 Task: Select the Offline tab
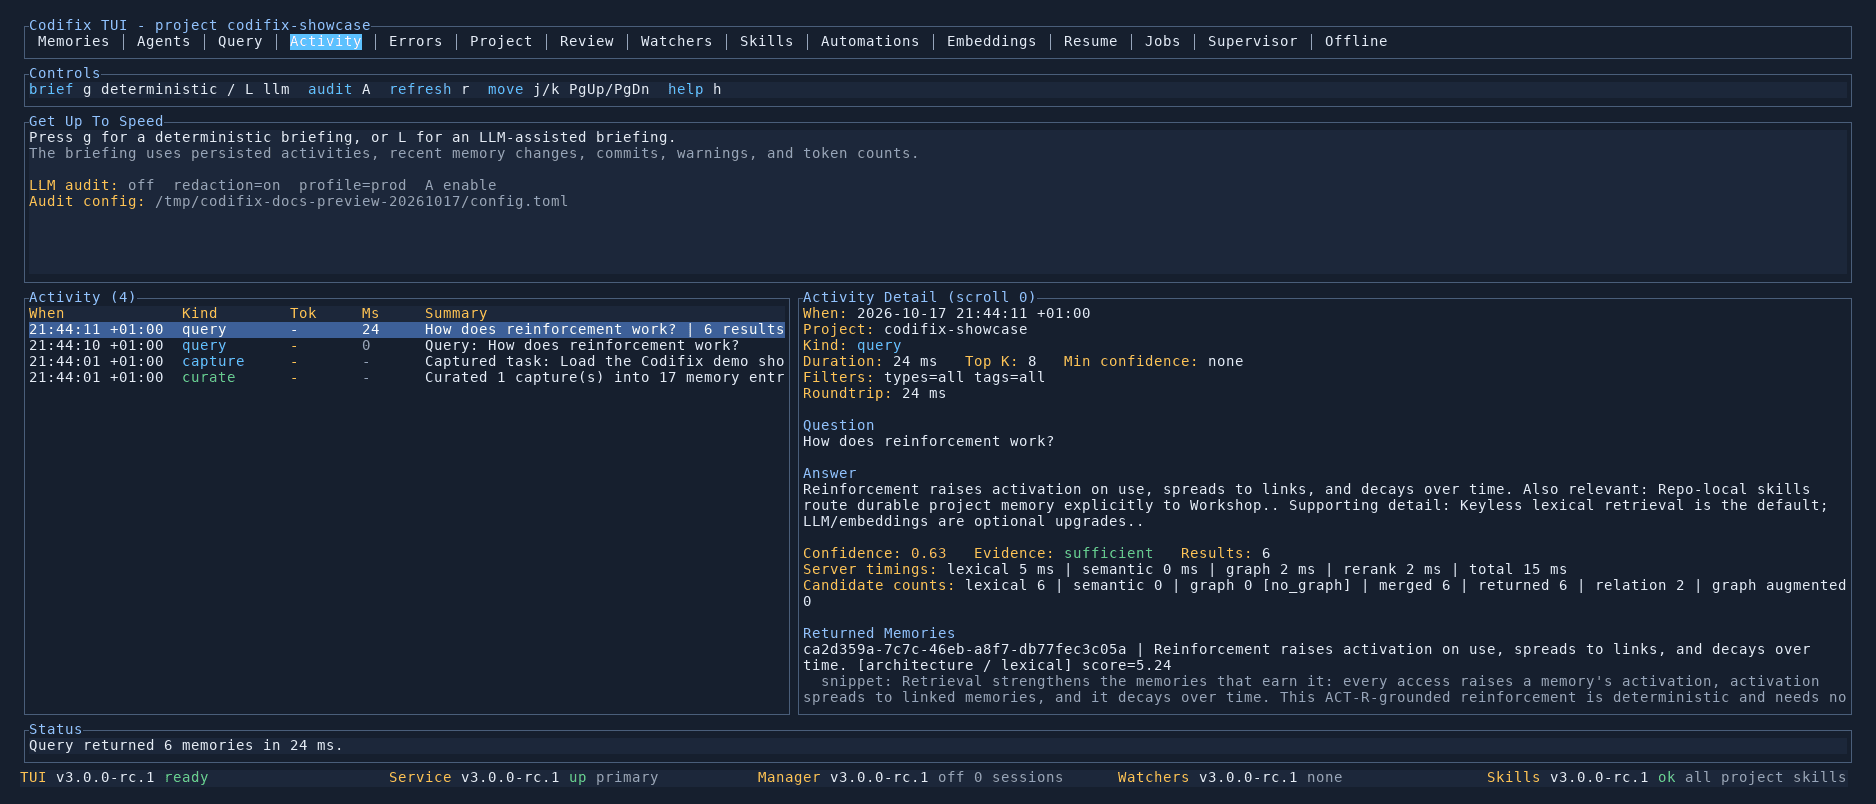[1356, 41]
